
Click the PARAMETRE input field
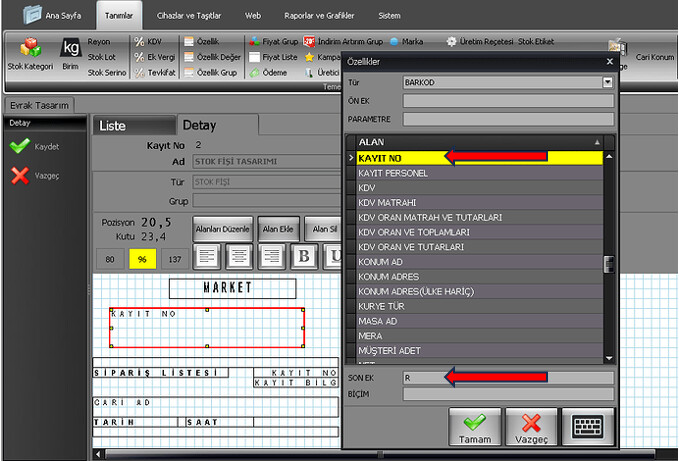(508, 119)
